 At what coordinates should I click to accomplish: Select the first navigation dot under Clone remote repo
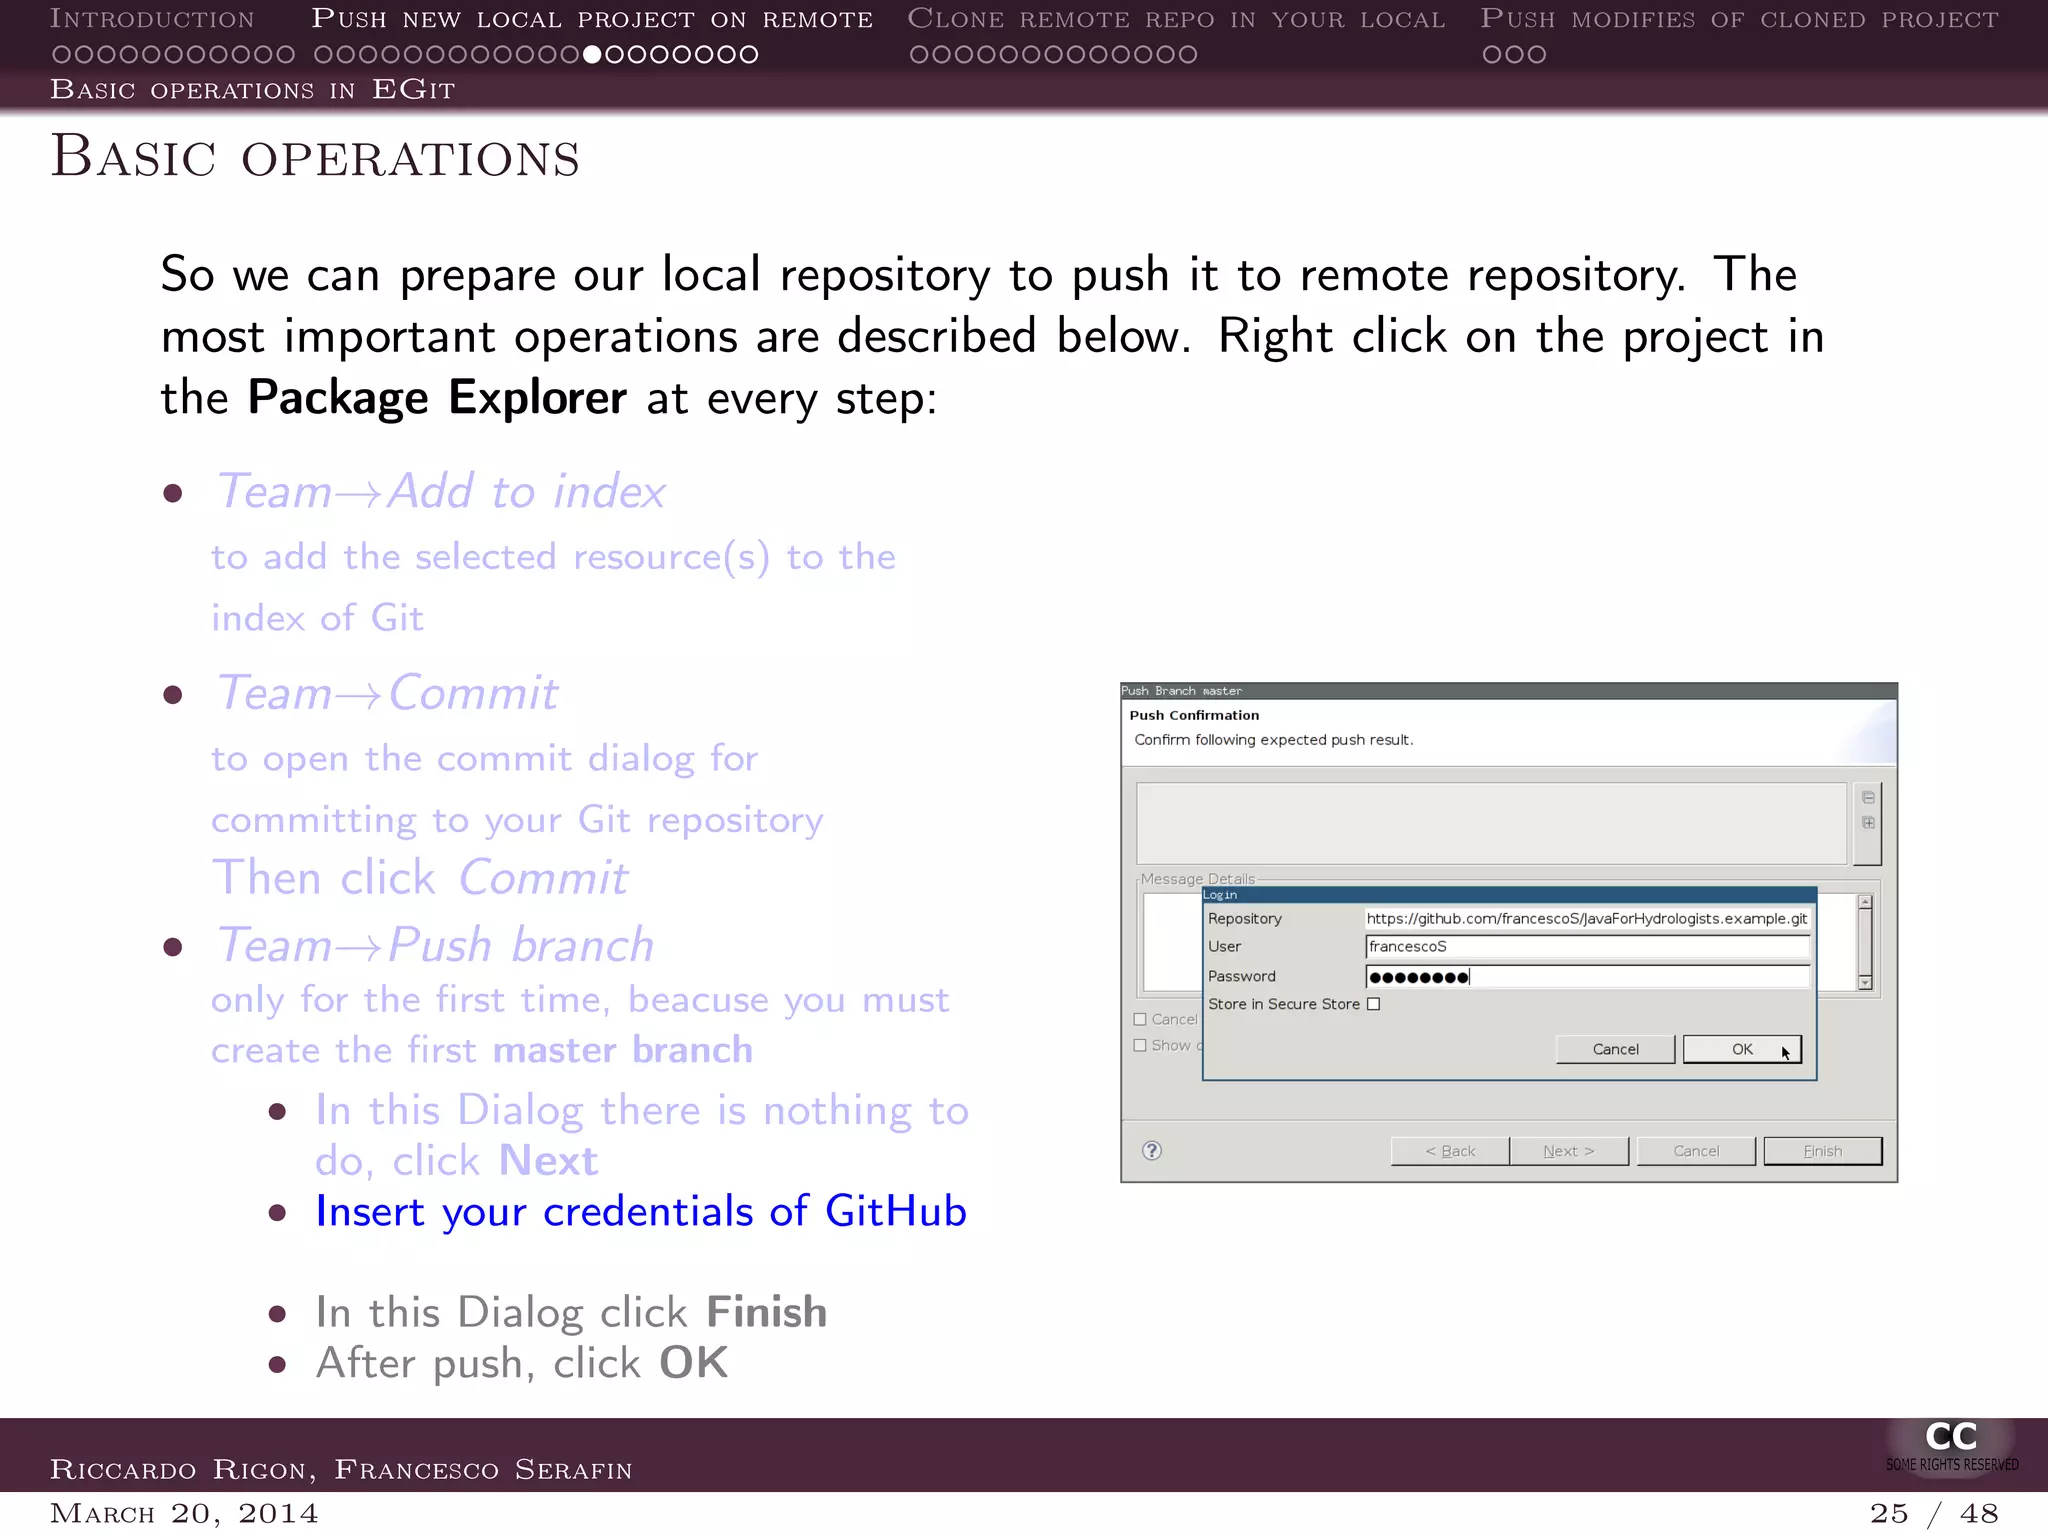(919, 54)
